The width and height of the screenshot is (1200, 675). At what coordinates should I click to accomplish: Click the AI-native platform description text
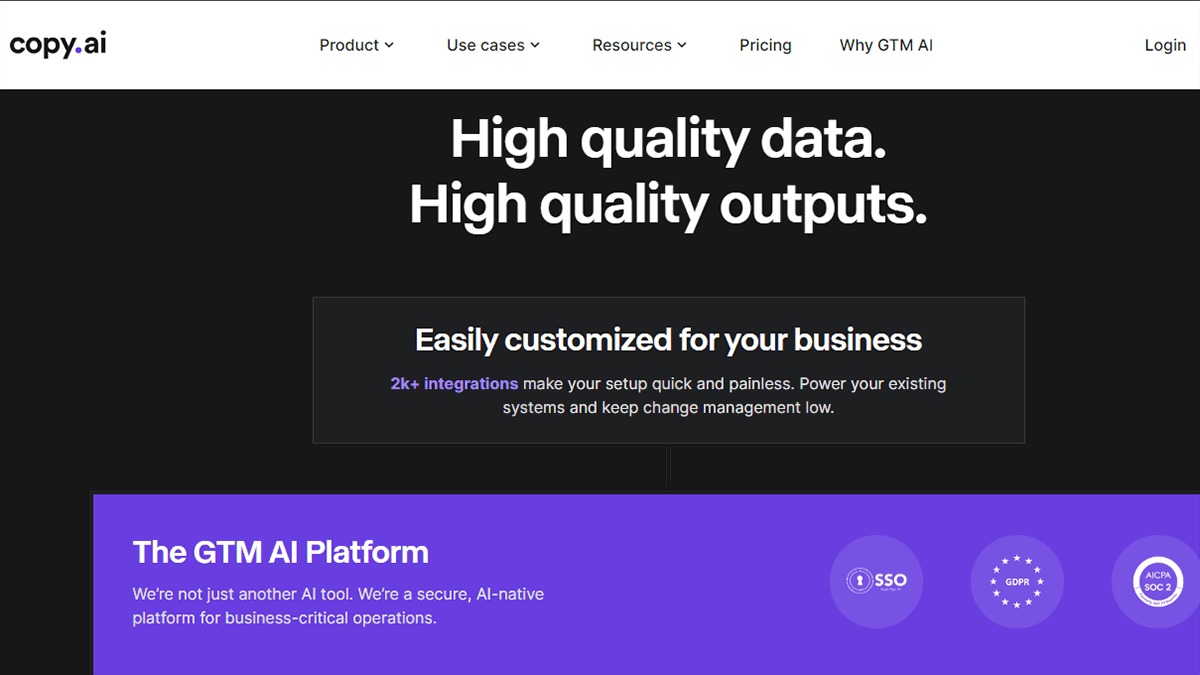337,605
